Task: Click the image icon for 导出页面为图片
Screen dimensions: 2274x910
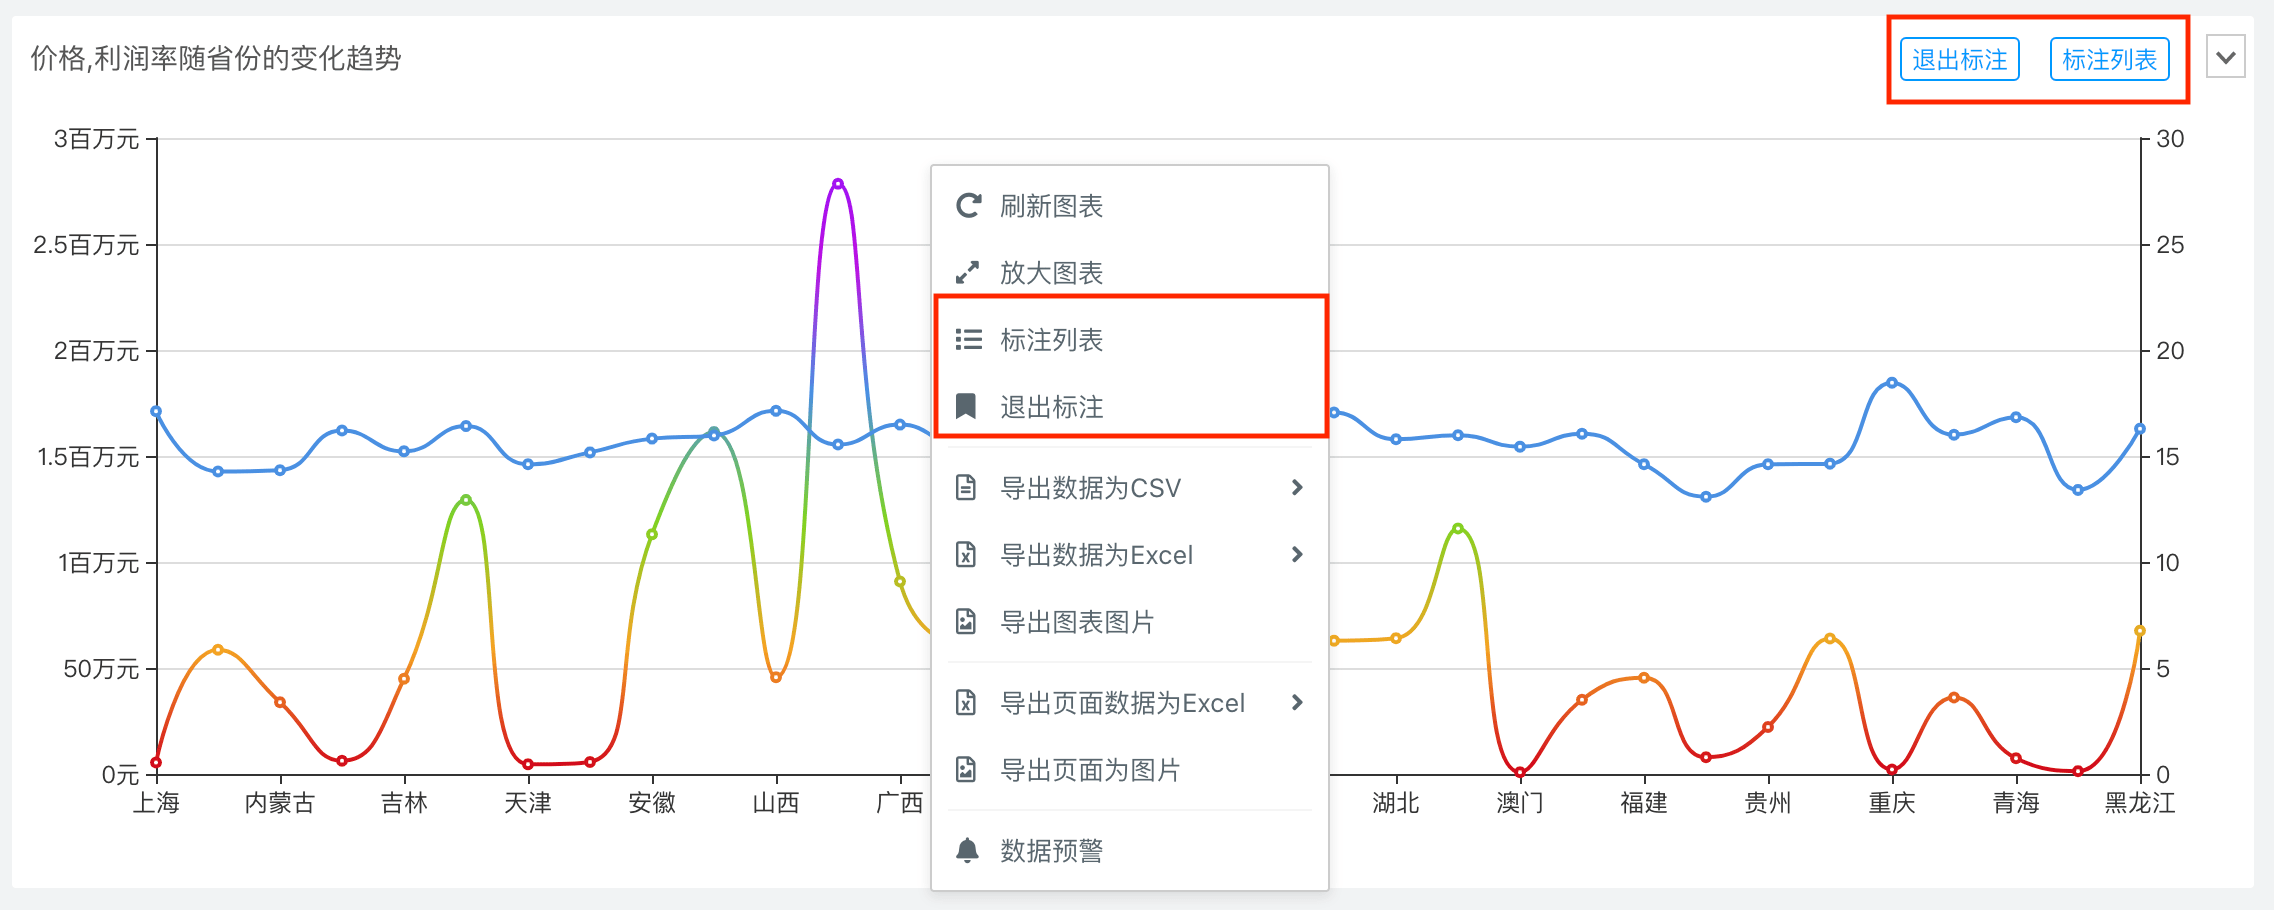Action: click(966, 770)
